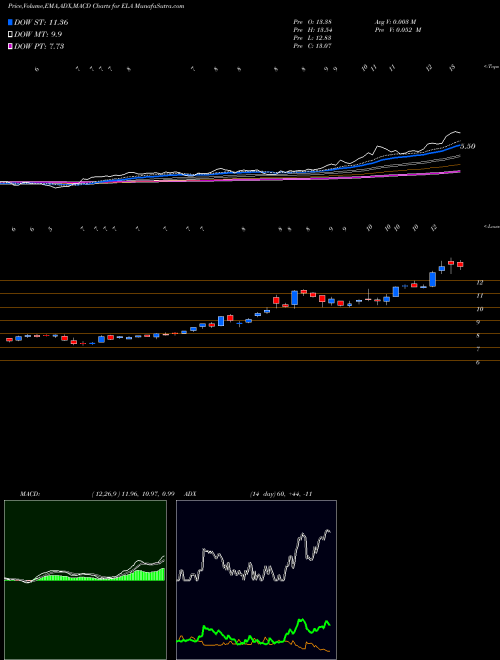500x660 pixels.
Task: Click the white DOW MT legend swatch
Action: pos(11,35)
